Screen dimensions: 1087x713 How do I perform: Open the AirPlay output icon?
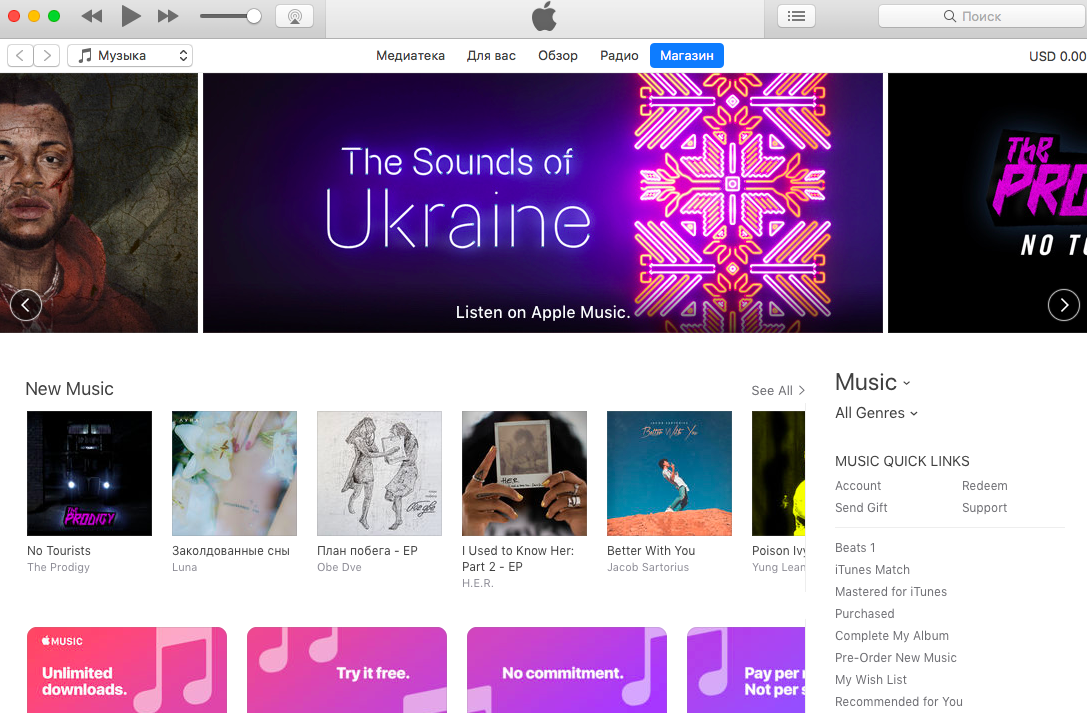295,16
